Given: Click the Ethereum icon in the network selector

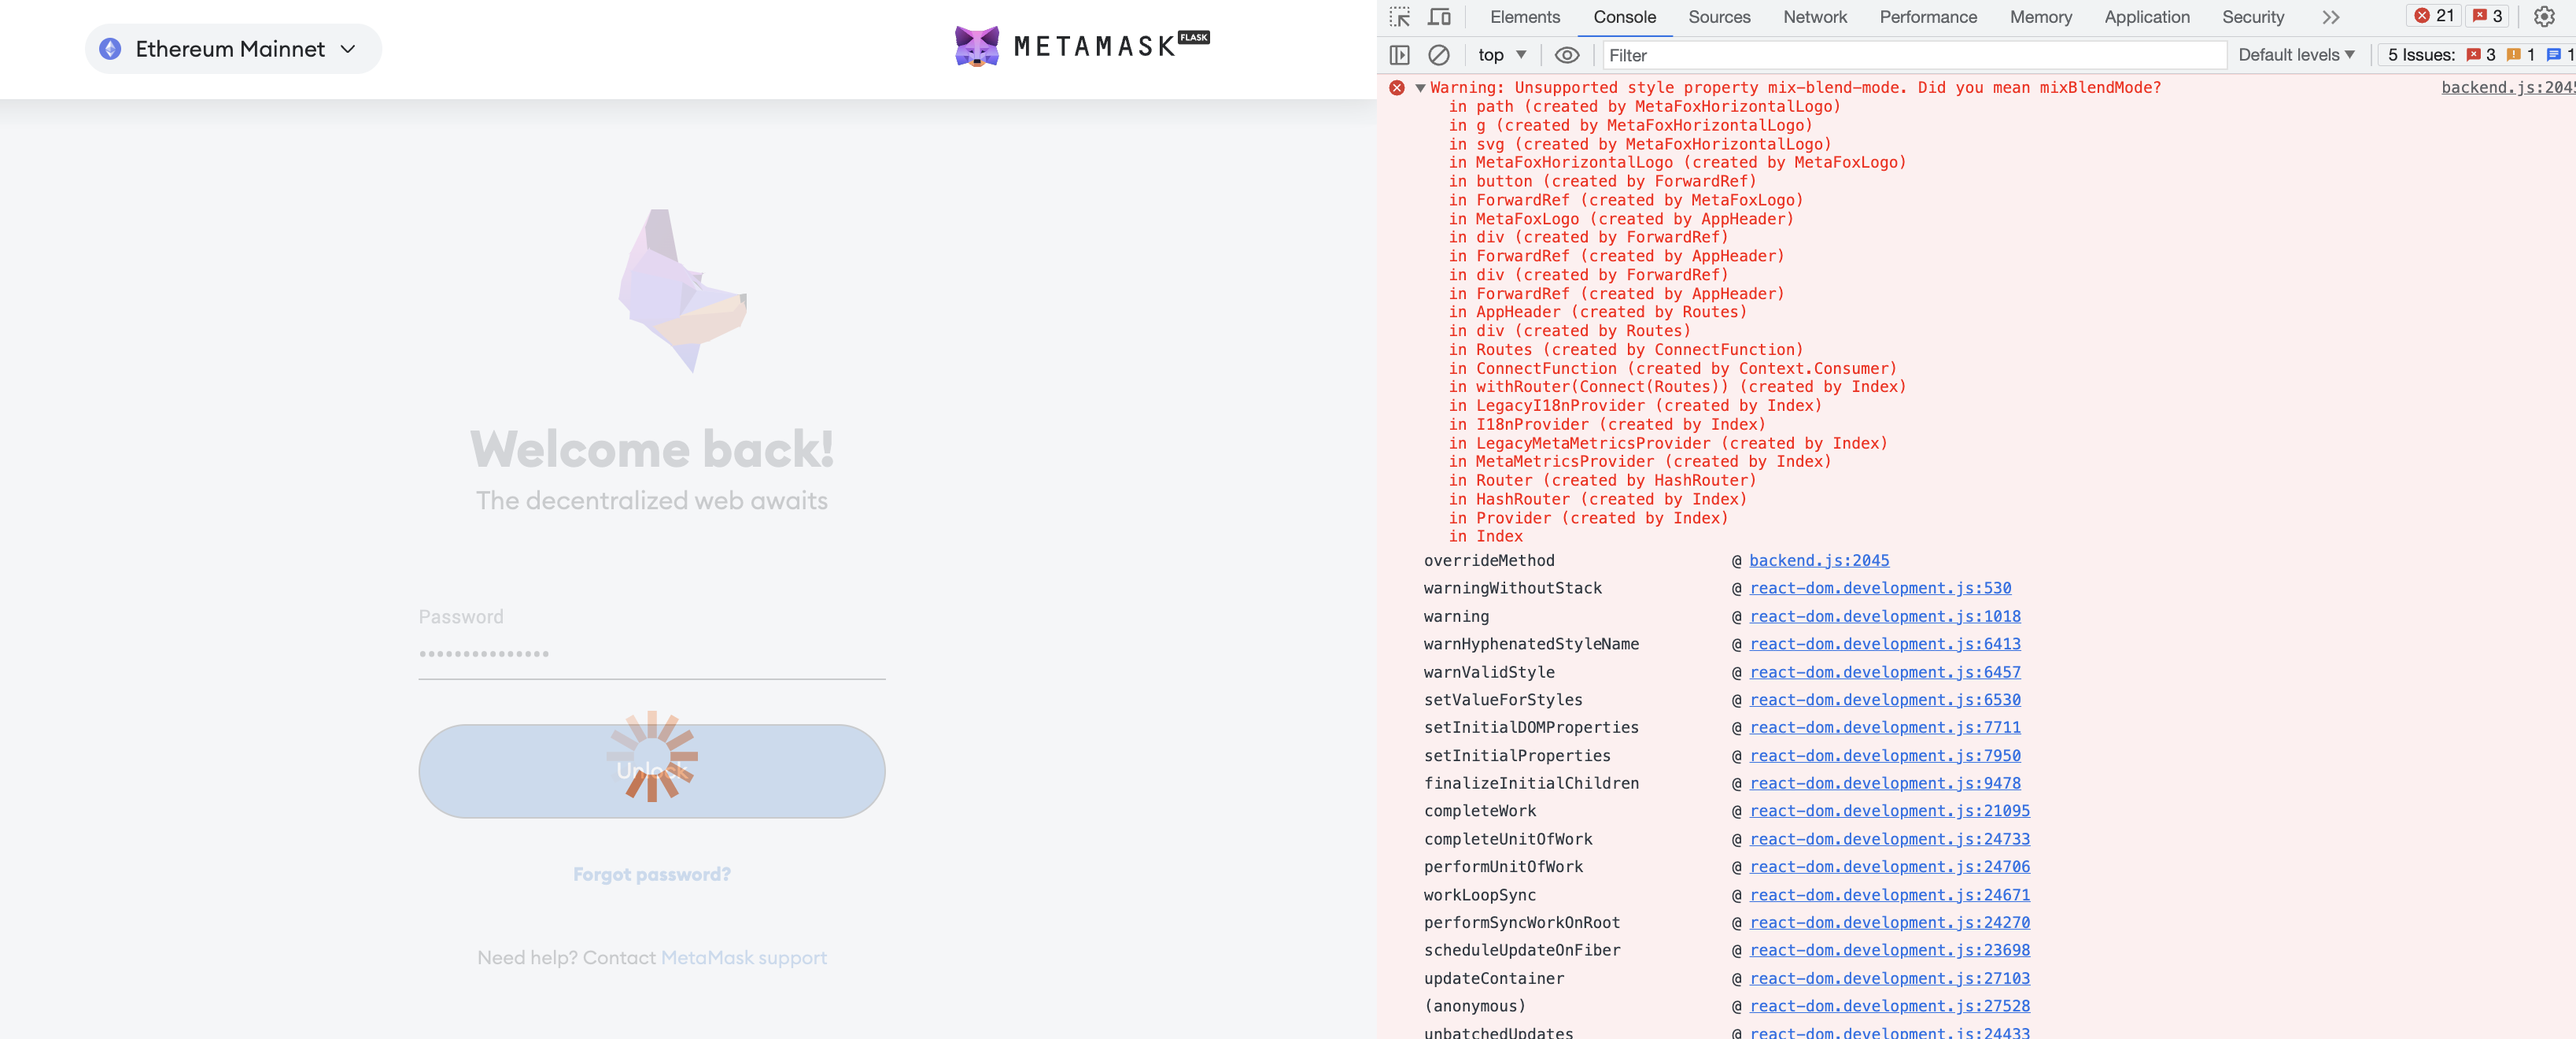Looking at the screenshot, I should pyautogui.click(x=112, y=48).
